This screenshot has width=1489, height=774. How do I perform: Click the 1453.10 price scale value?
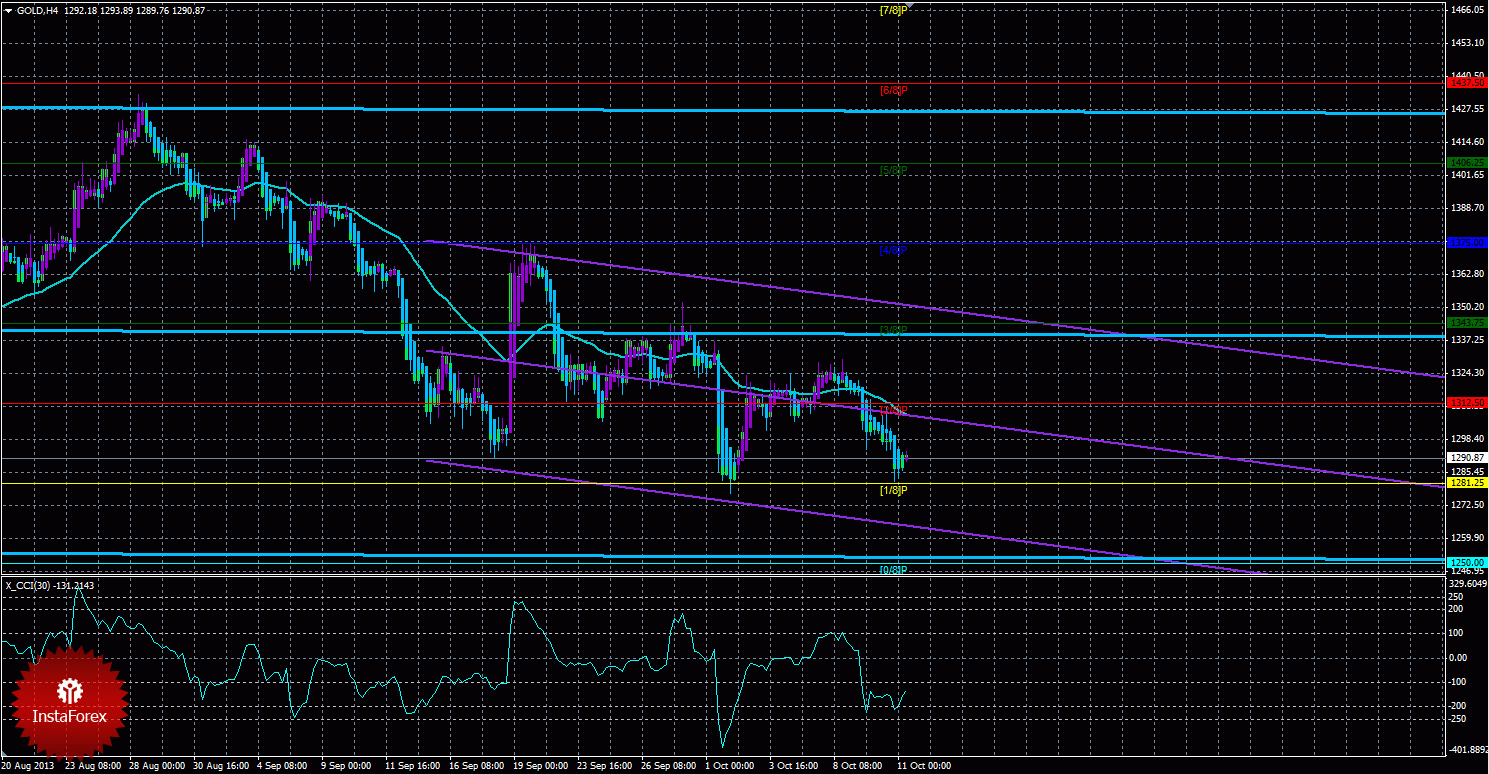pos(1467,43)
